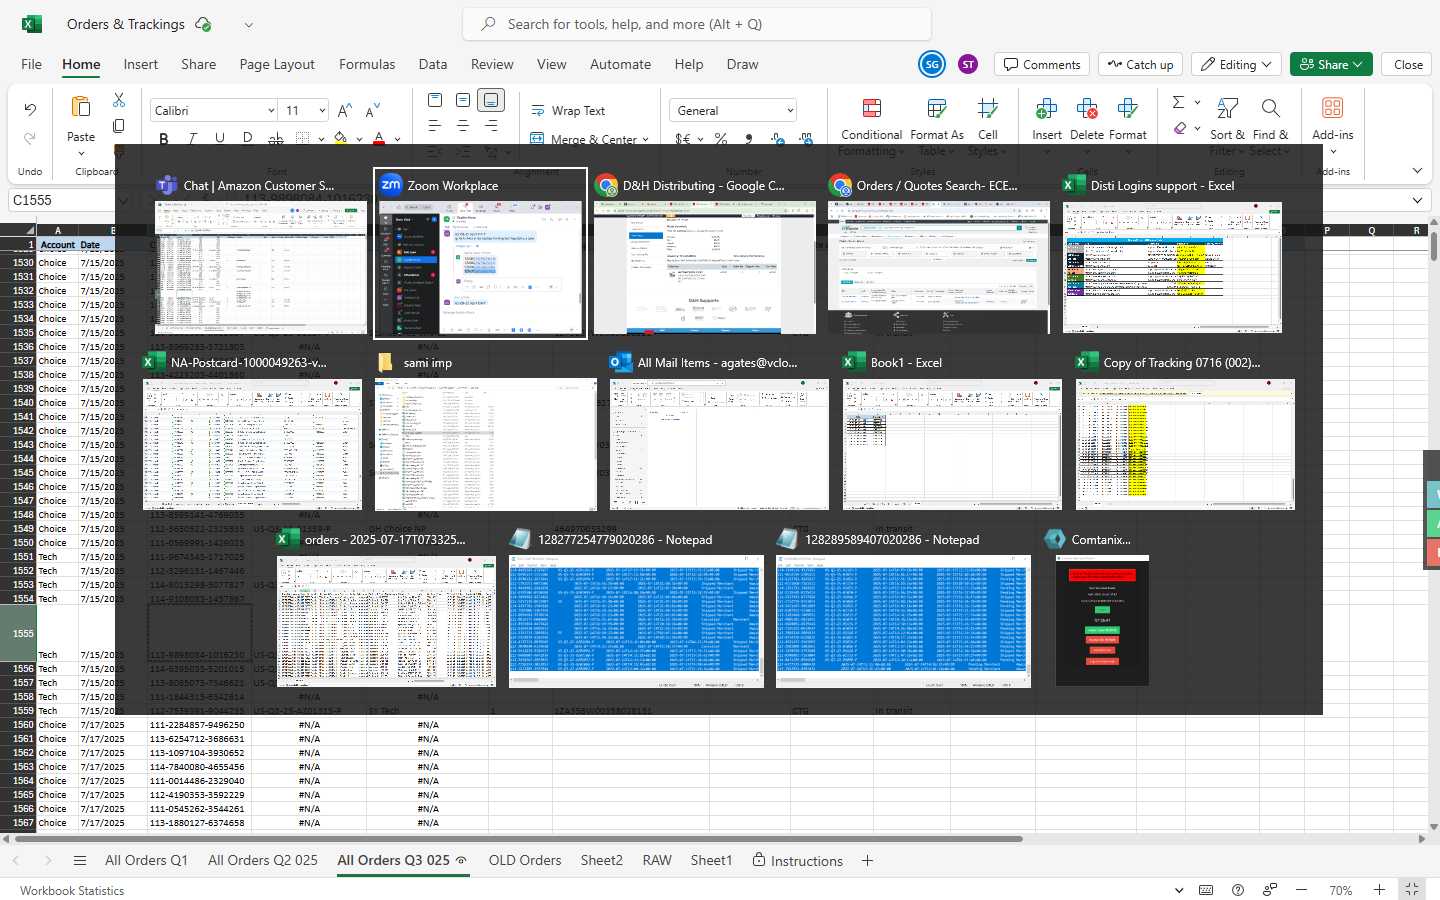Click the Close button beside Share
The image size is (1440, 900).
click(1408, 64)
